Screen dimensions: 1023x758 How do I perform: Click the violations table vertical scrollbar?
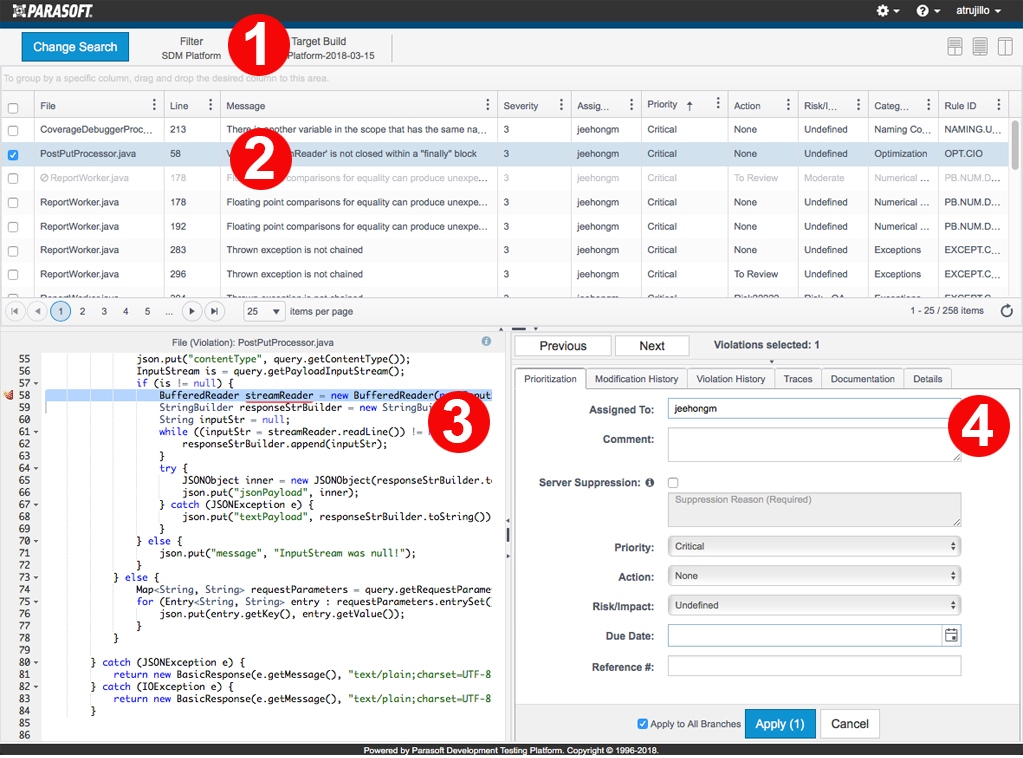coord(1015,145)
